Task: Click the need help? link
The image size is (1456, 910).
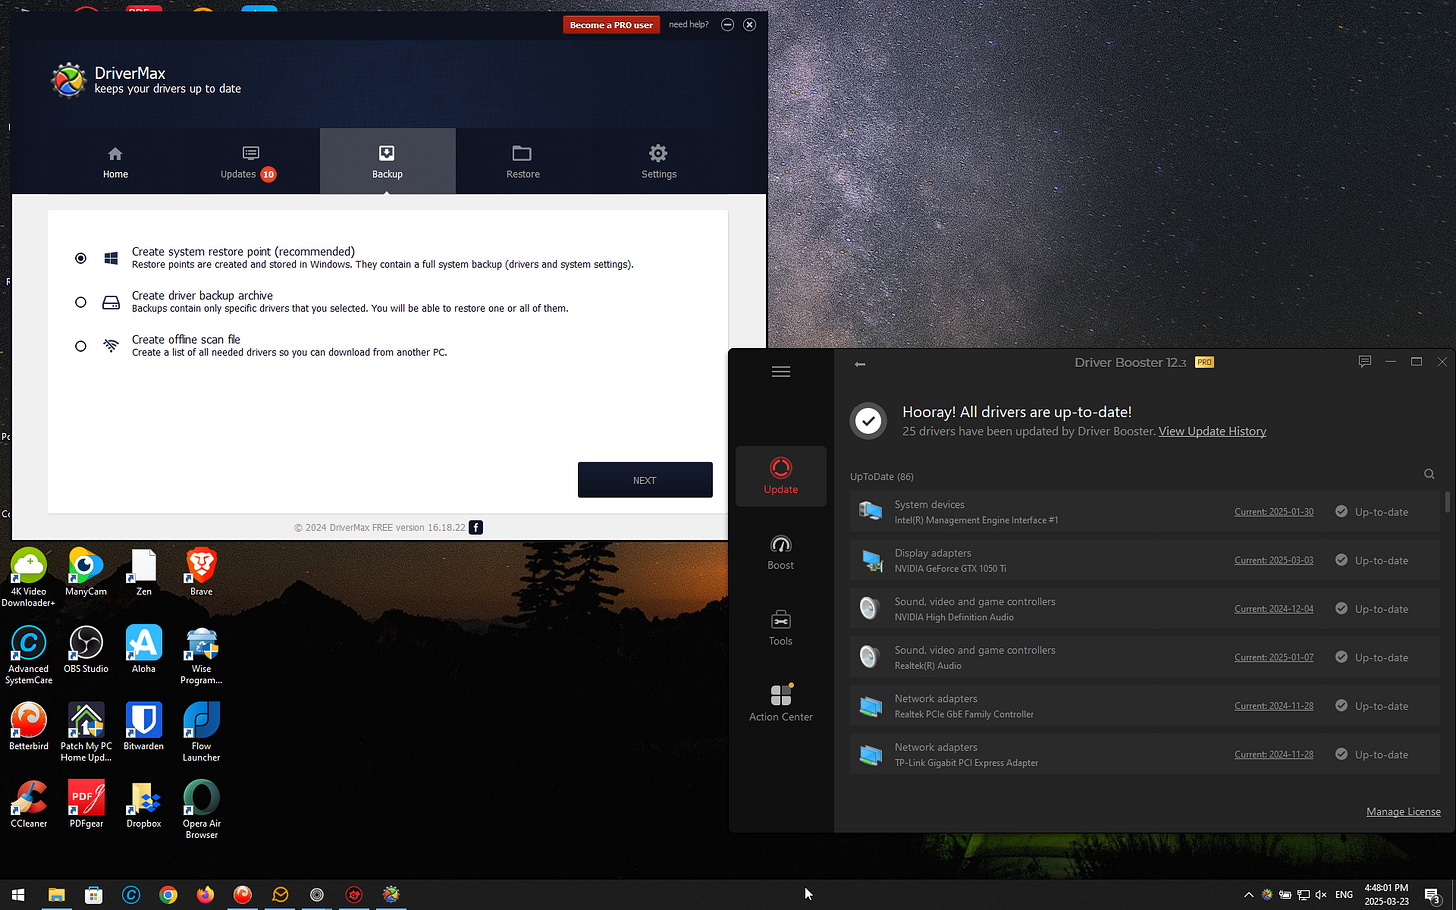Action: pos(688,25)
